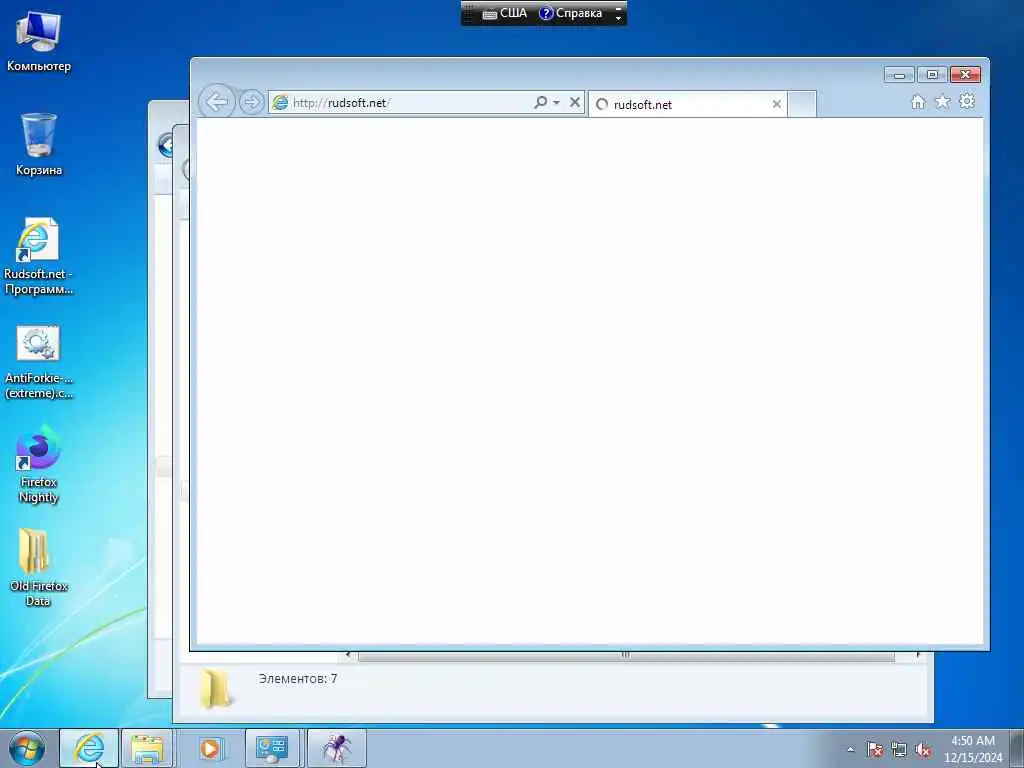Open the address bar dropdown arrow
Screen dimensions: 1024x768
point(556,103)
